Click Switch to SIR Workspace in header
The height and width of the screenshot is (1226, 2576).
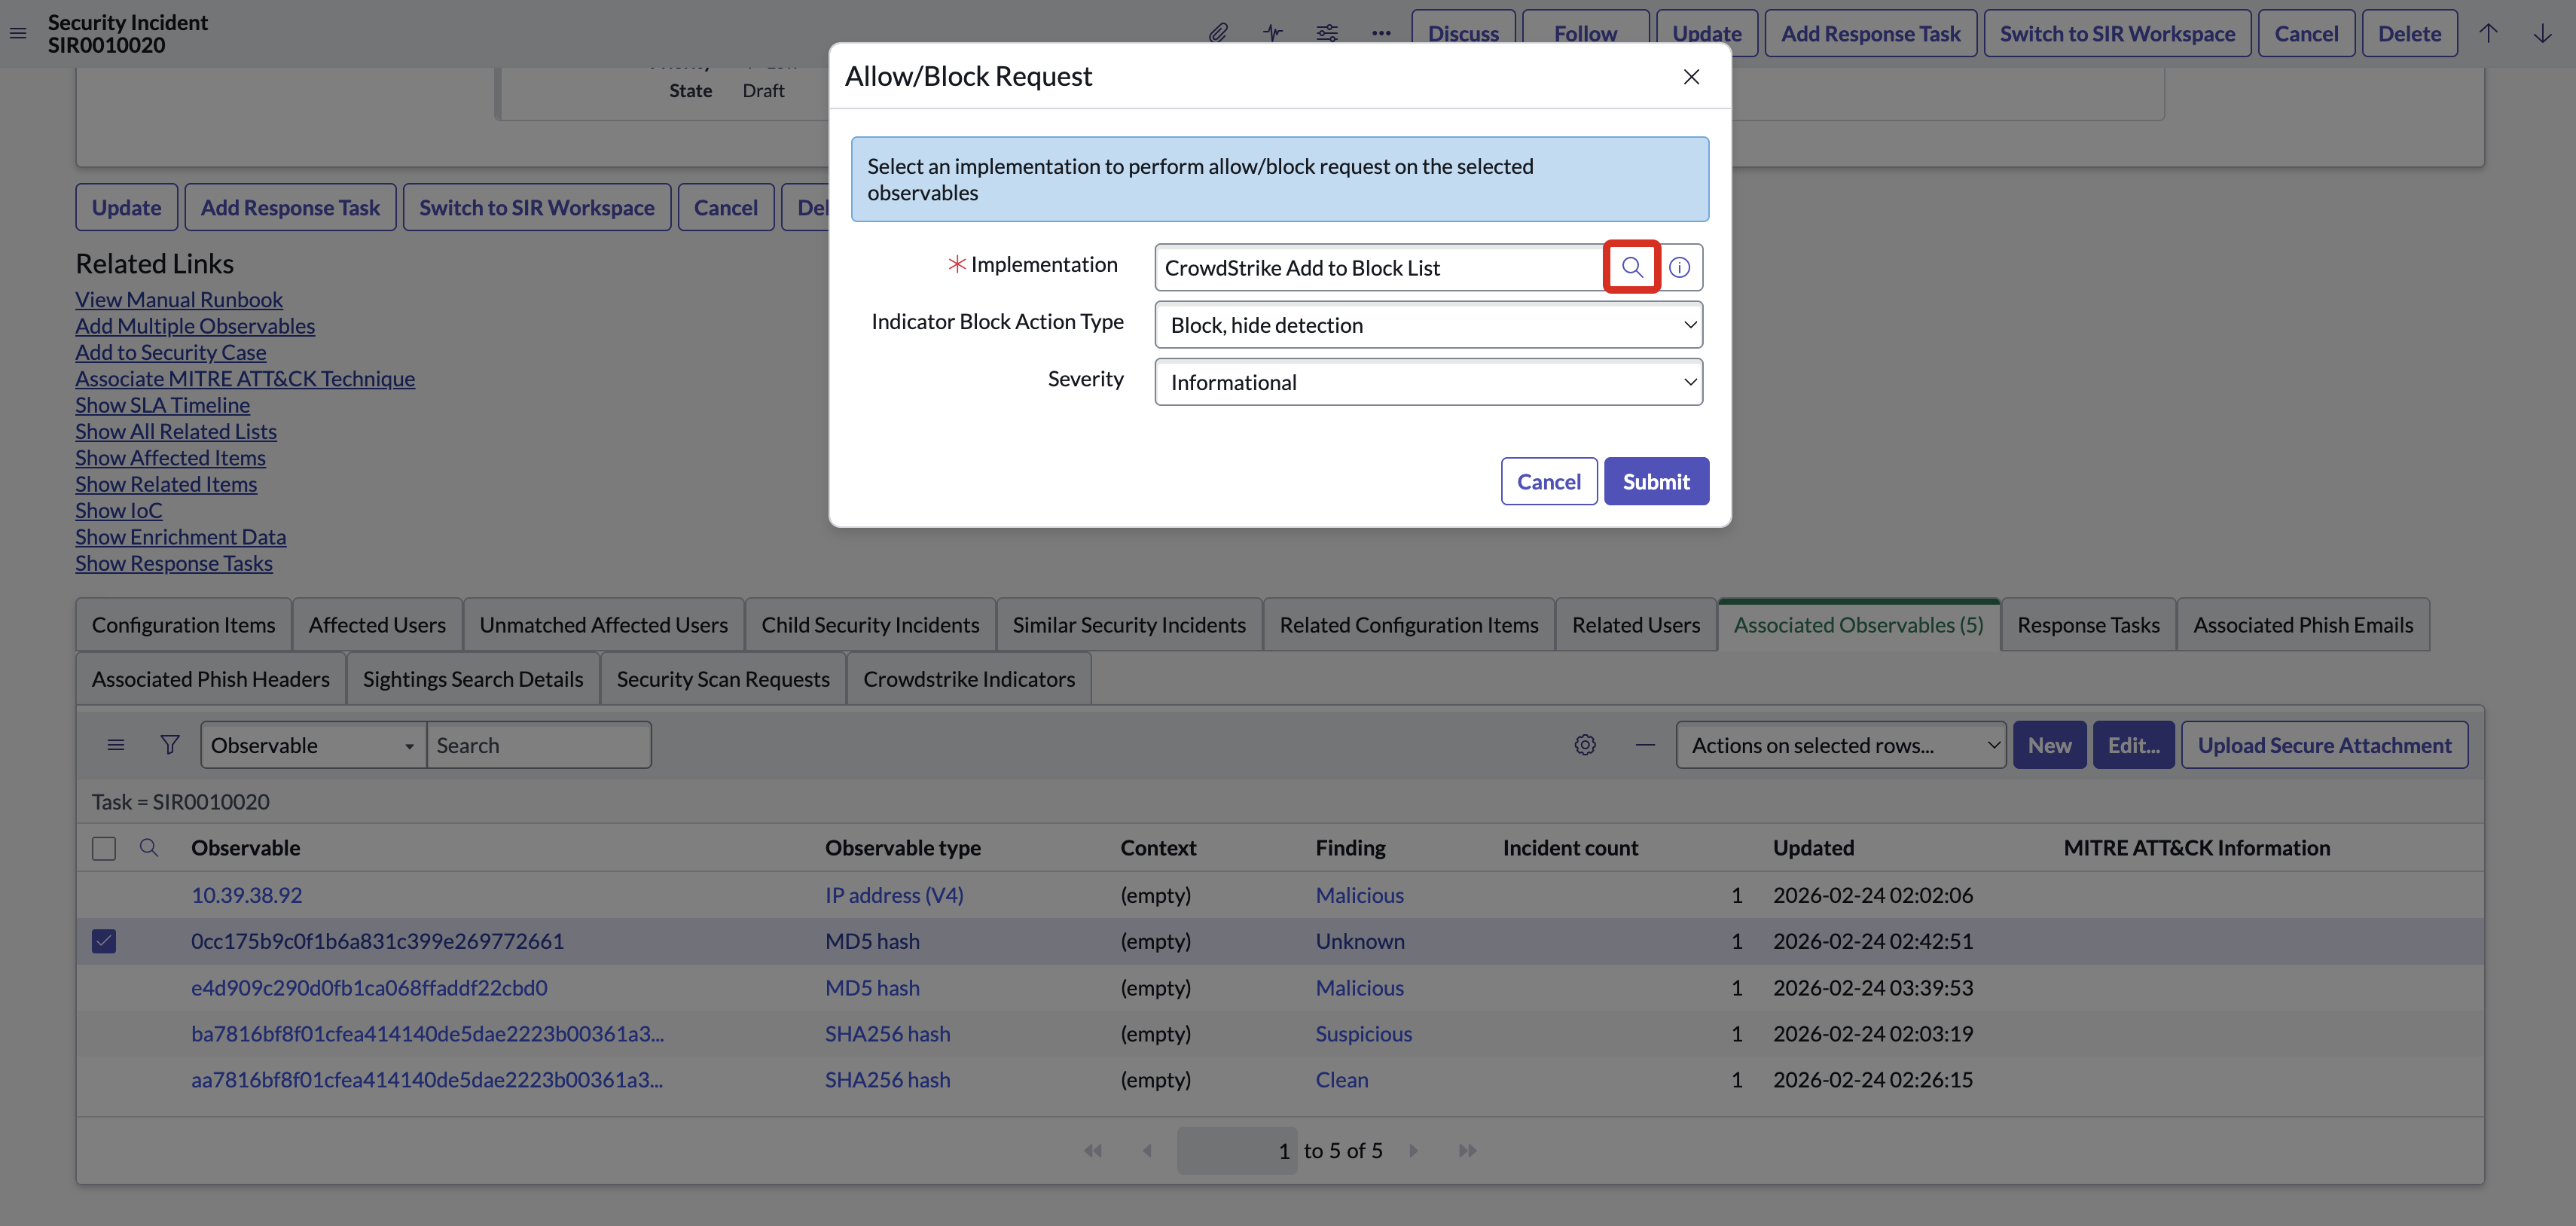coord(2117,34)
